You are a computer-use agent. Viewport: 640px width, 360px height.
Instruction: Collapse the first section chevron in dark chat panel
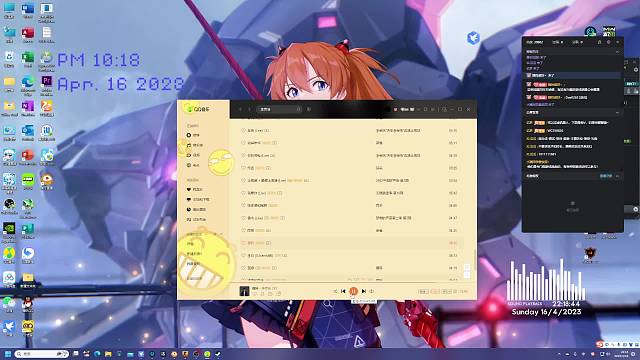point(617,52)
